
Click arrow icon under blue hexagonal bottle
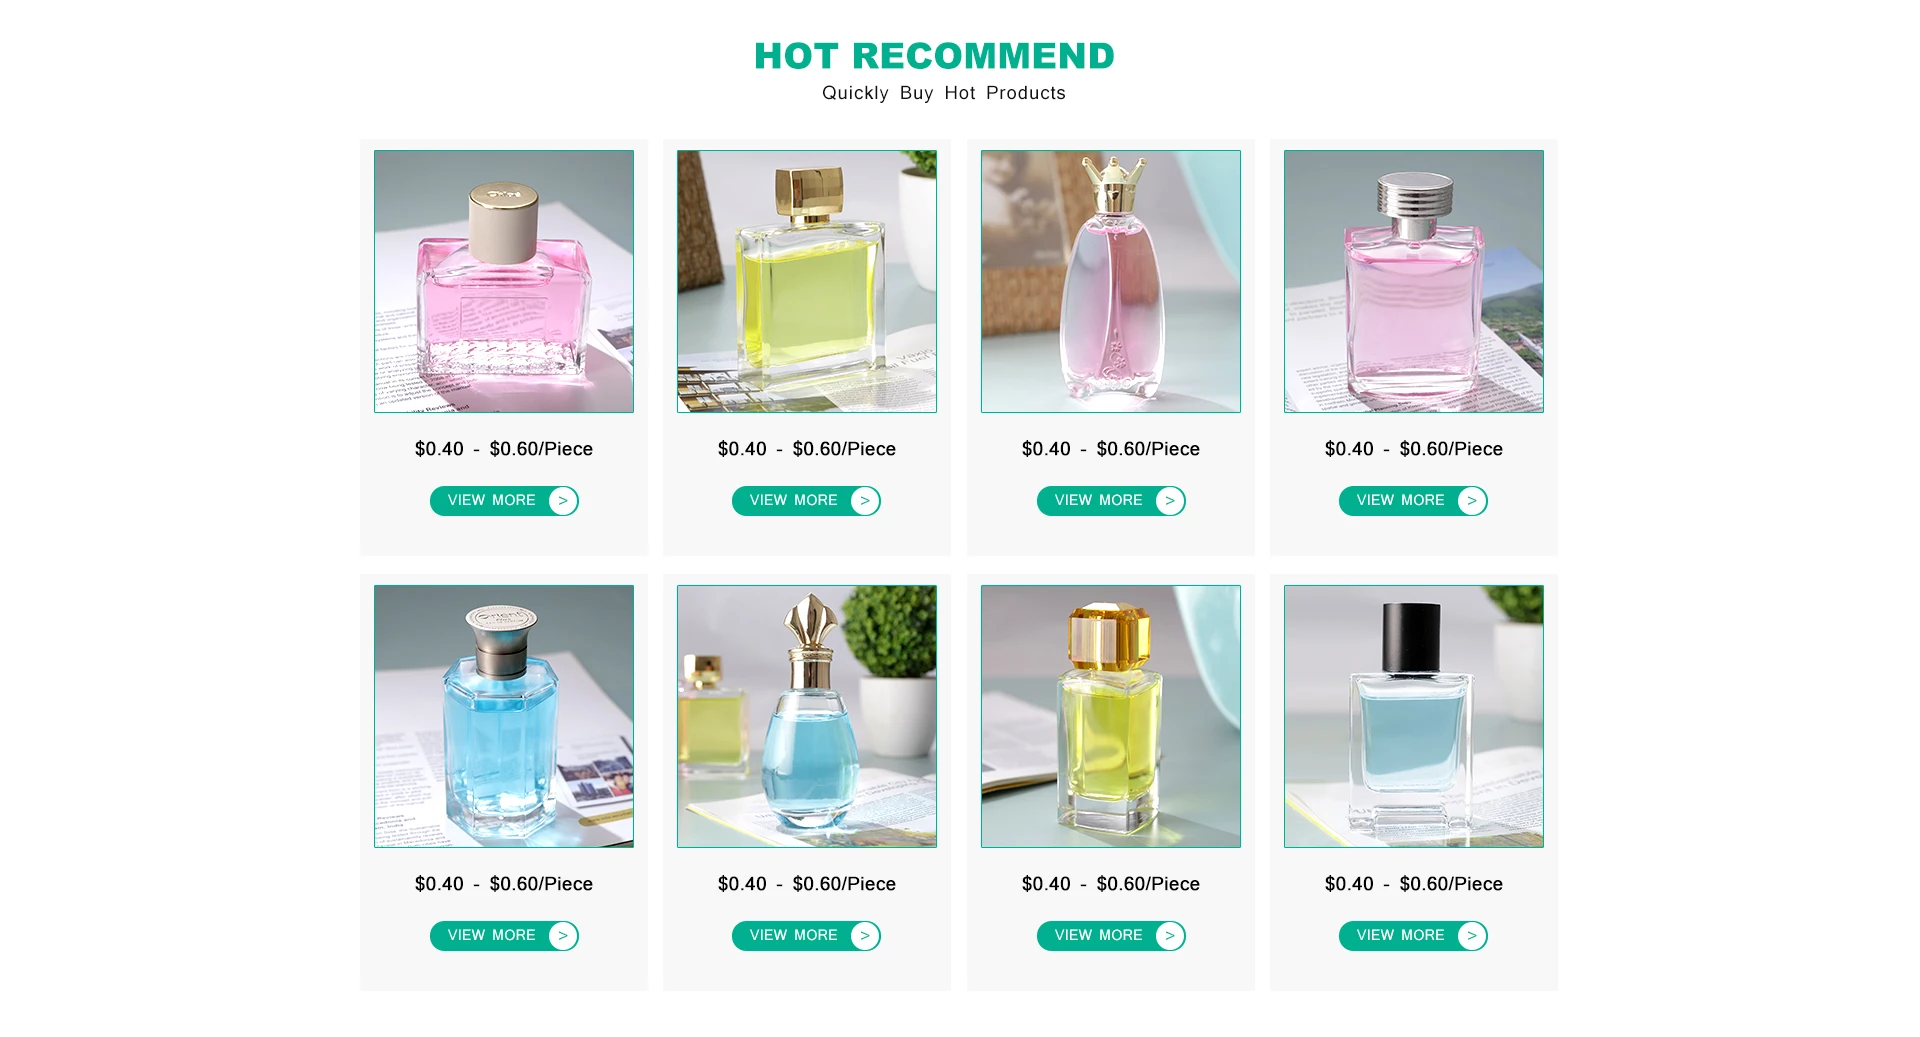click(x=563, y=936)
